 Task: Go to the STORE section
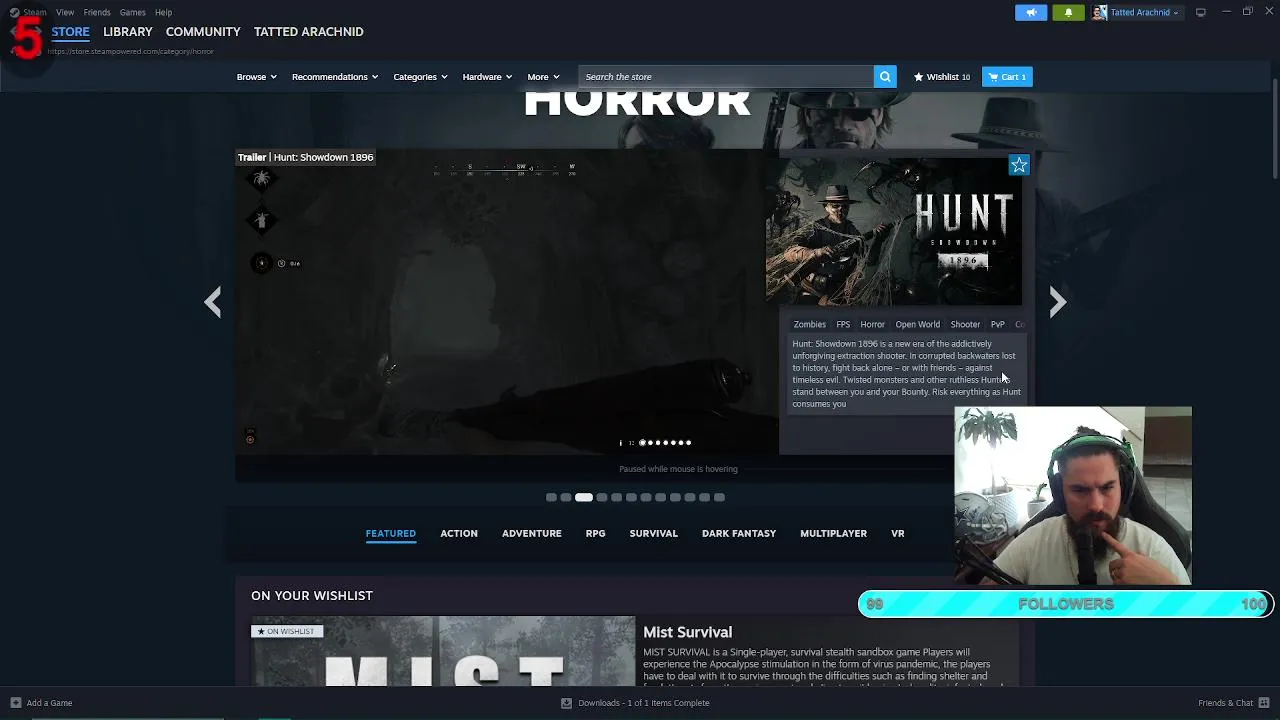71,32
